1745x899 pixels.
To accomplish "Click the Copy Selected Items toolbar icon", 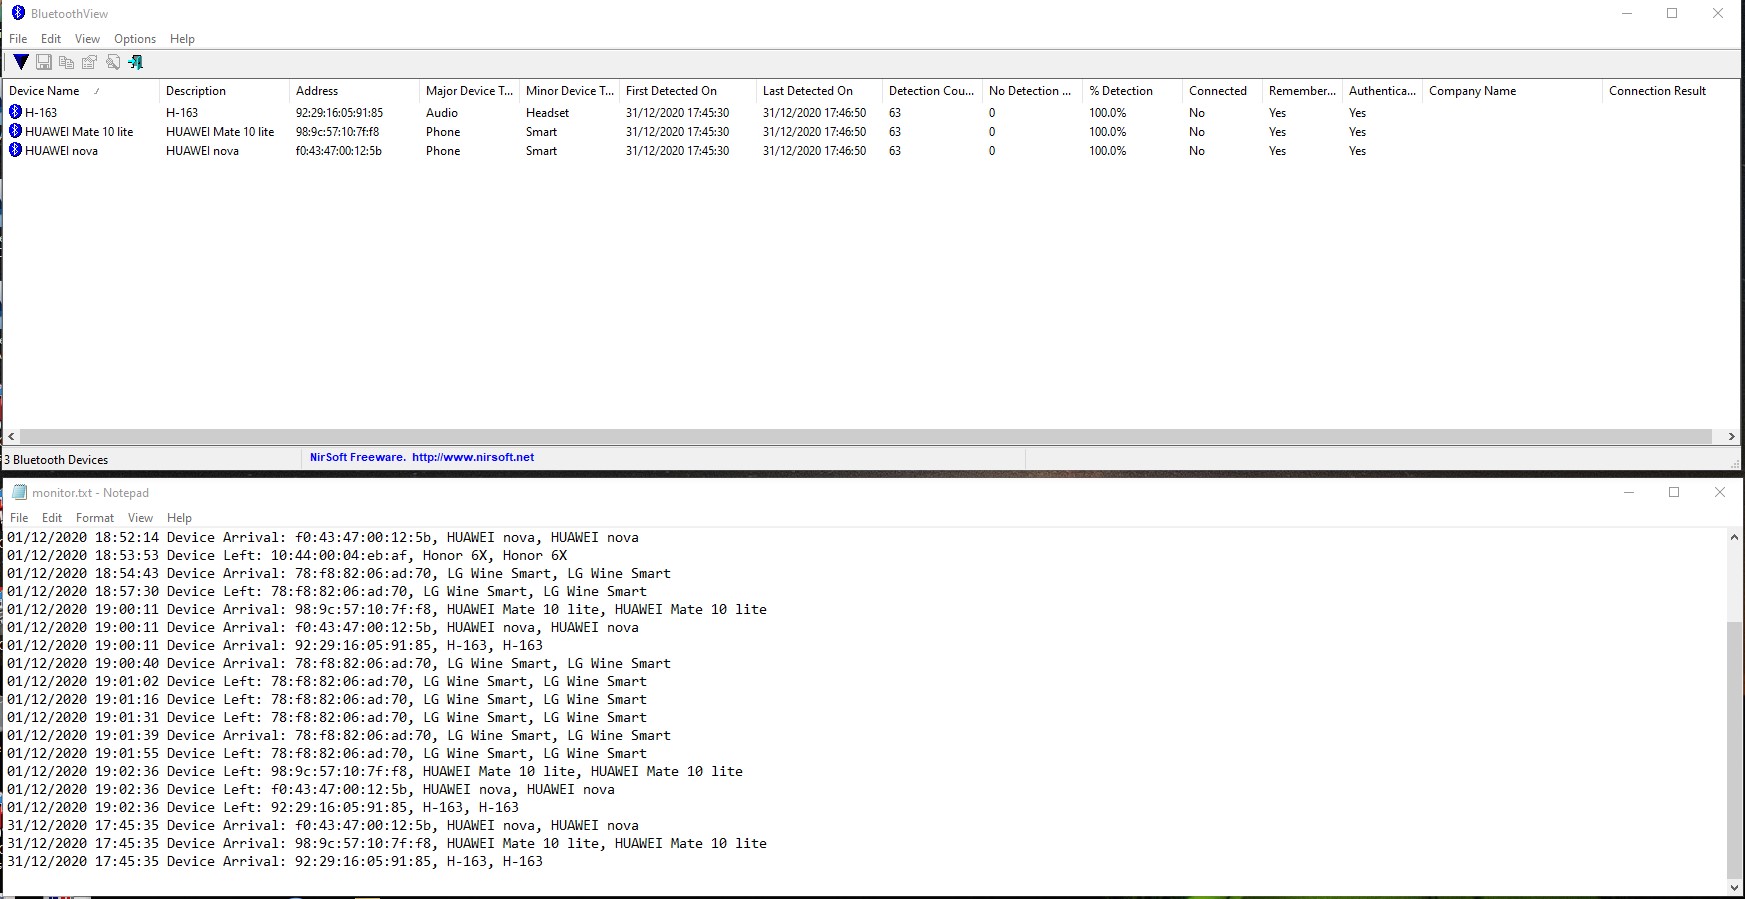I will point(66,62).
